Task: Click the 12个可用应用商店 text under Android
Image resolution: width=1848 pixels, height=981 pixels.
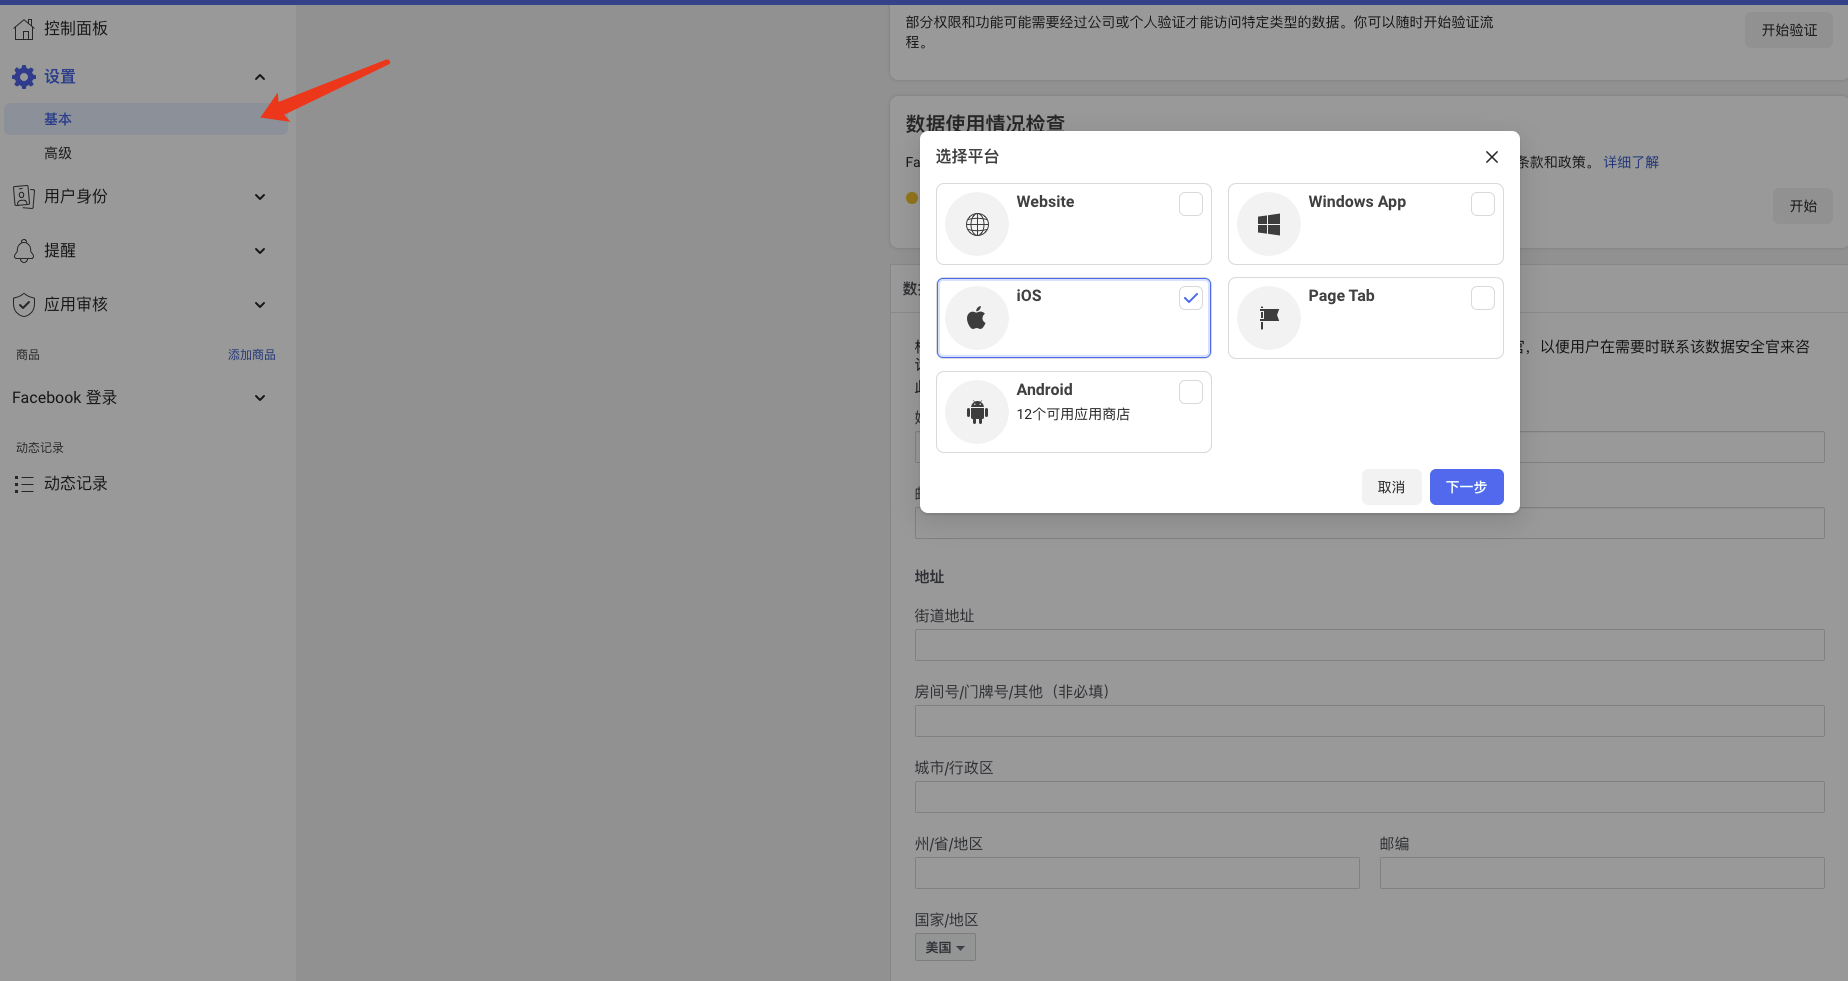Action: tap(1073, 414)
